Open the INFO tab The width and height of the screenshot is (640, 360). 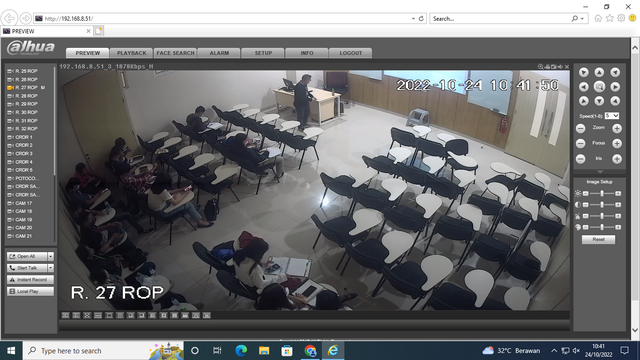pos(307,53)
